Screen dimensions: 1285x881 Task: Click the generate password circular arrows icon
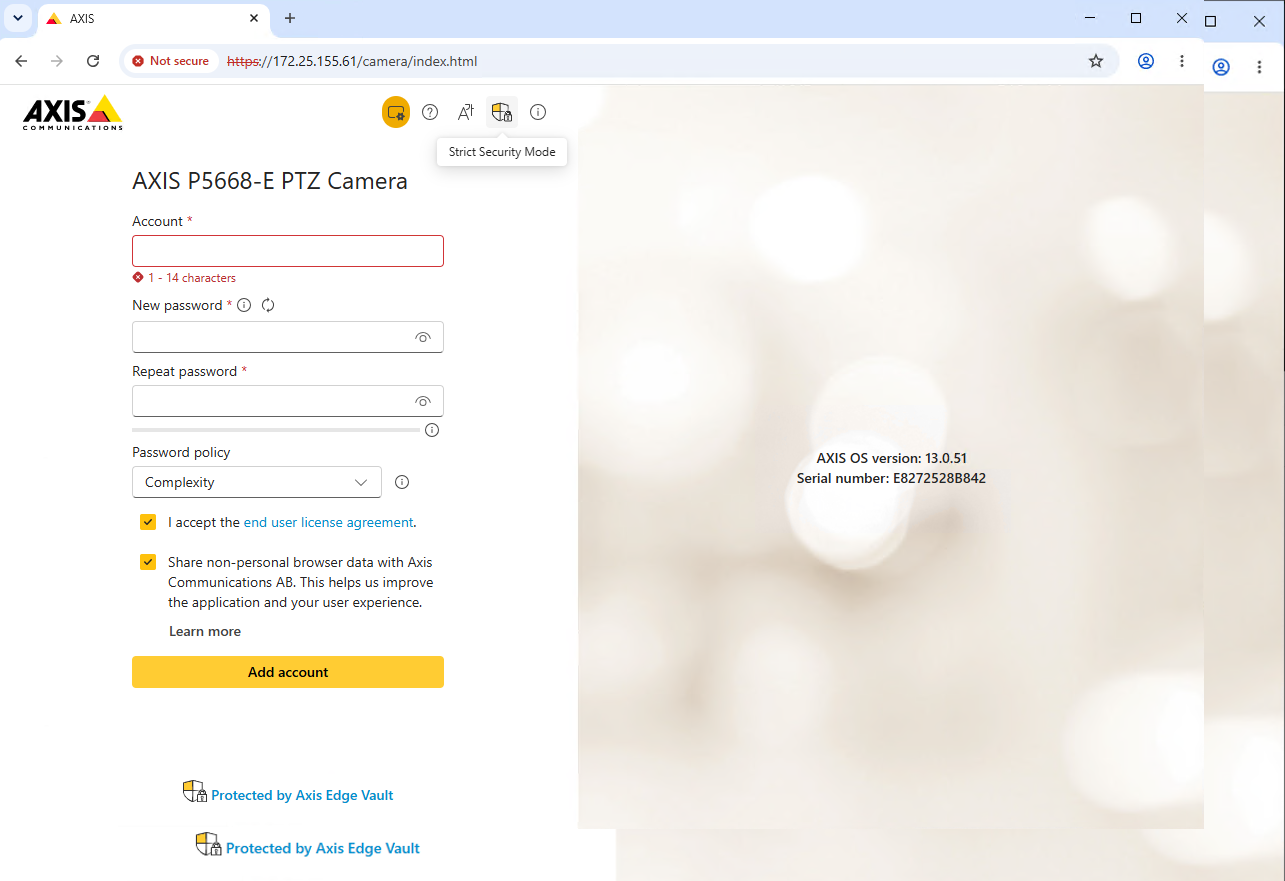tap(268, 305)
